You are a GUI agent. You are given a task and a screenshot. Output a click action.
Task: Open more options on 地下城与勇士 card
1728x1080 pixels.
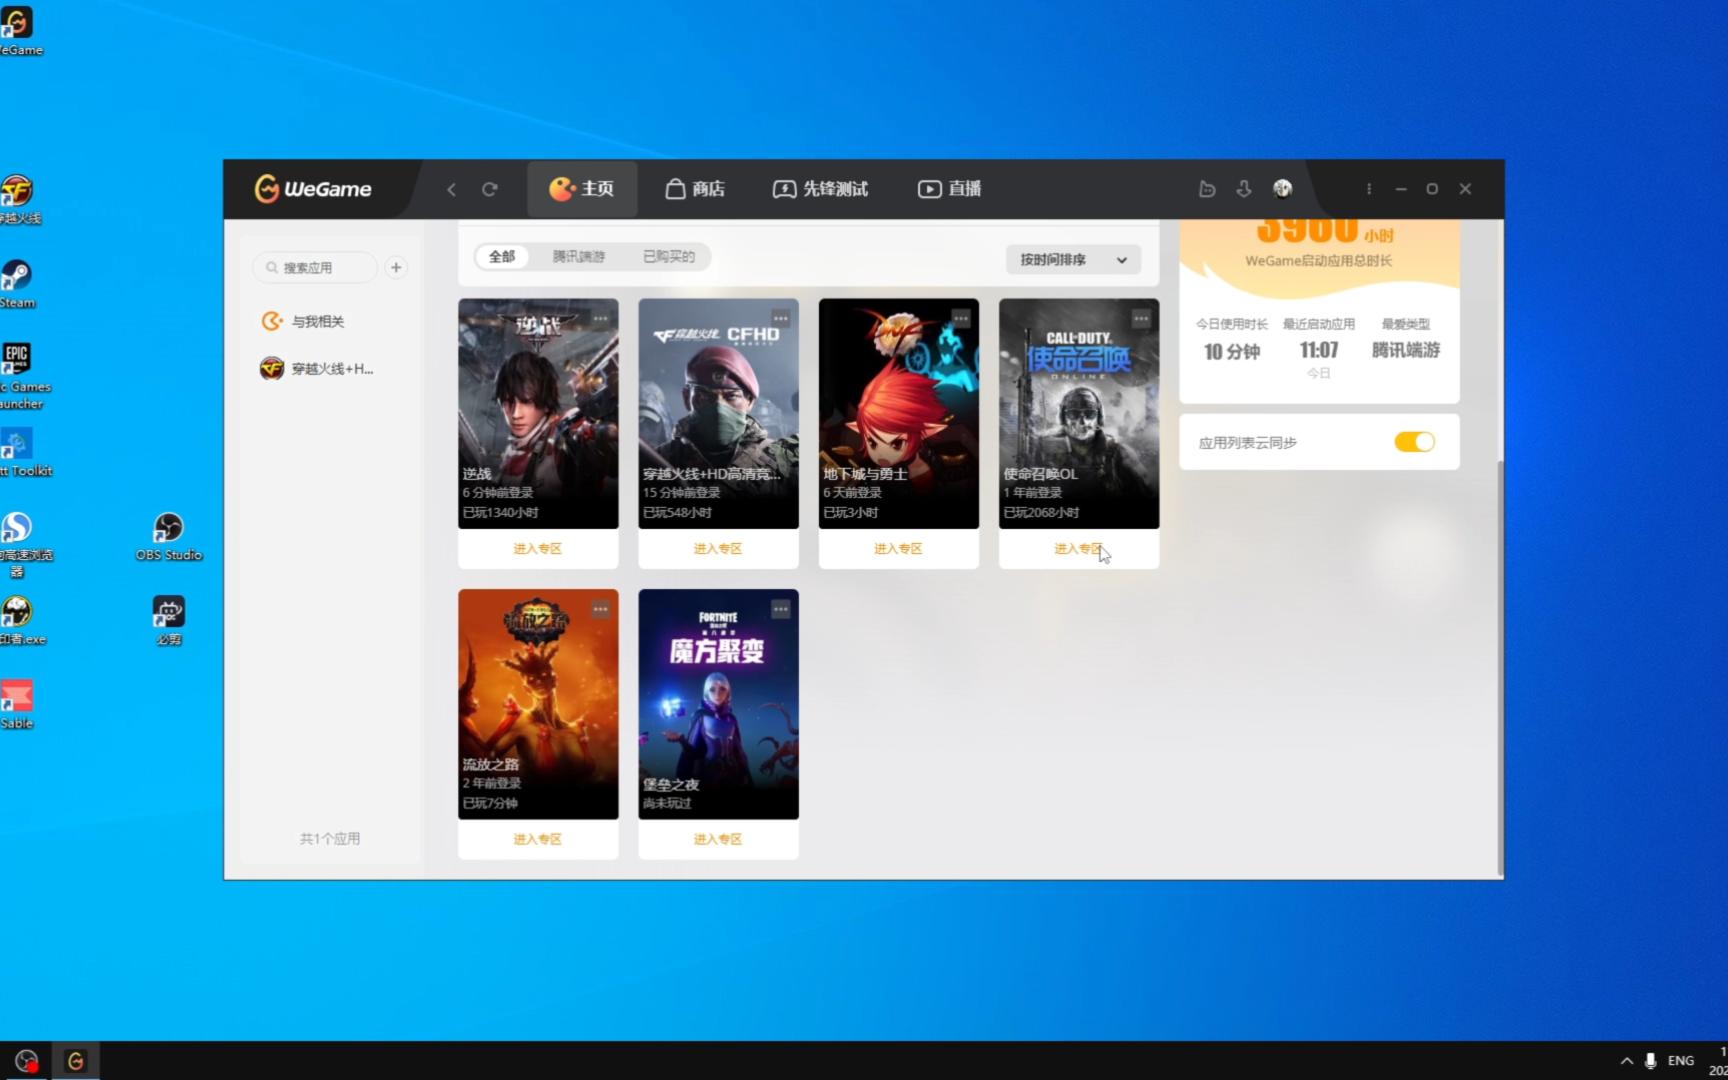click(960, 318)
